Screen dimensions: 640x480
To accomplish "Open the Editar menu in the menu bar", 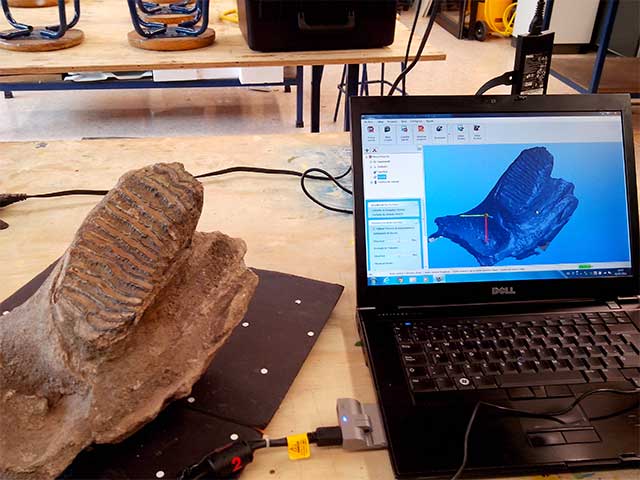I will click(x=380, y=122).
